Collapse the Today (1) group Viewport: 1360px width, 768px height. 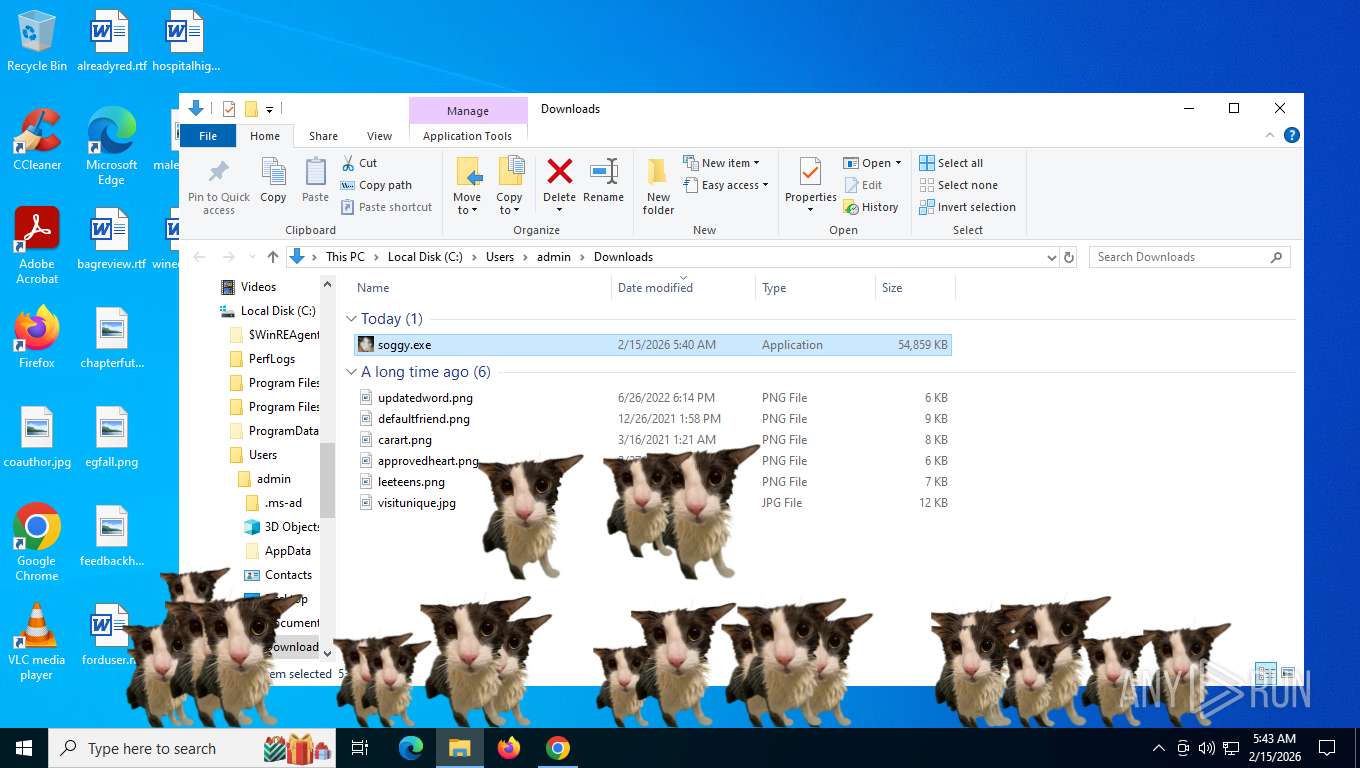click(x=352, y=319)
